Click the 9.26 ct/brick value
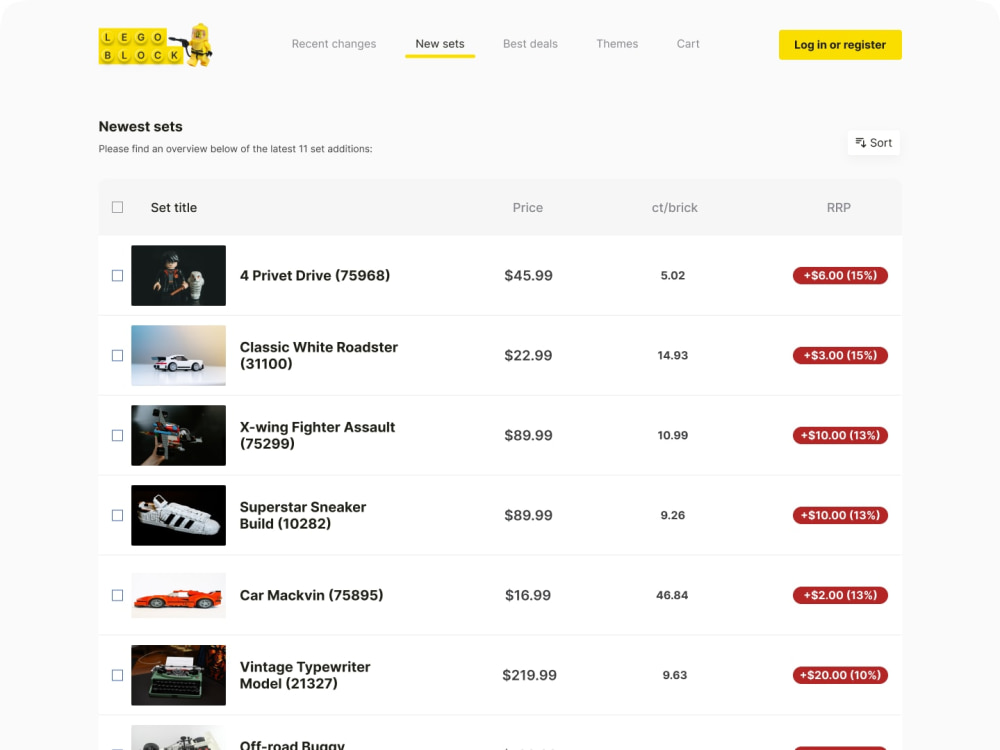The width and height of the screenshot is (1000, 750). coord(673,515)
